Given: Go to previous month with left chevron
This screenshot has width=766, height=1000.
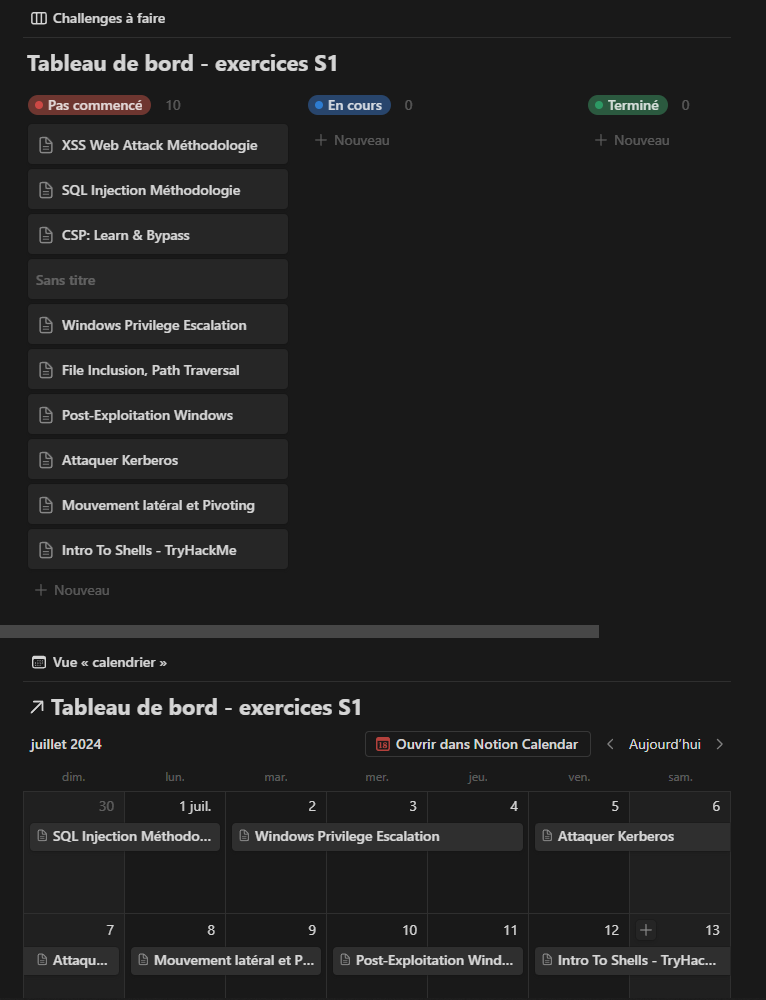Looking at the screenshot, I should click(610, 744).
